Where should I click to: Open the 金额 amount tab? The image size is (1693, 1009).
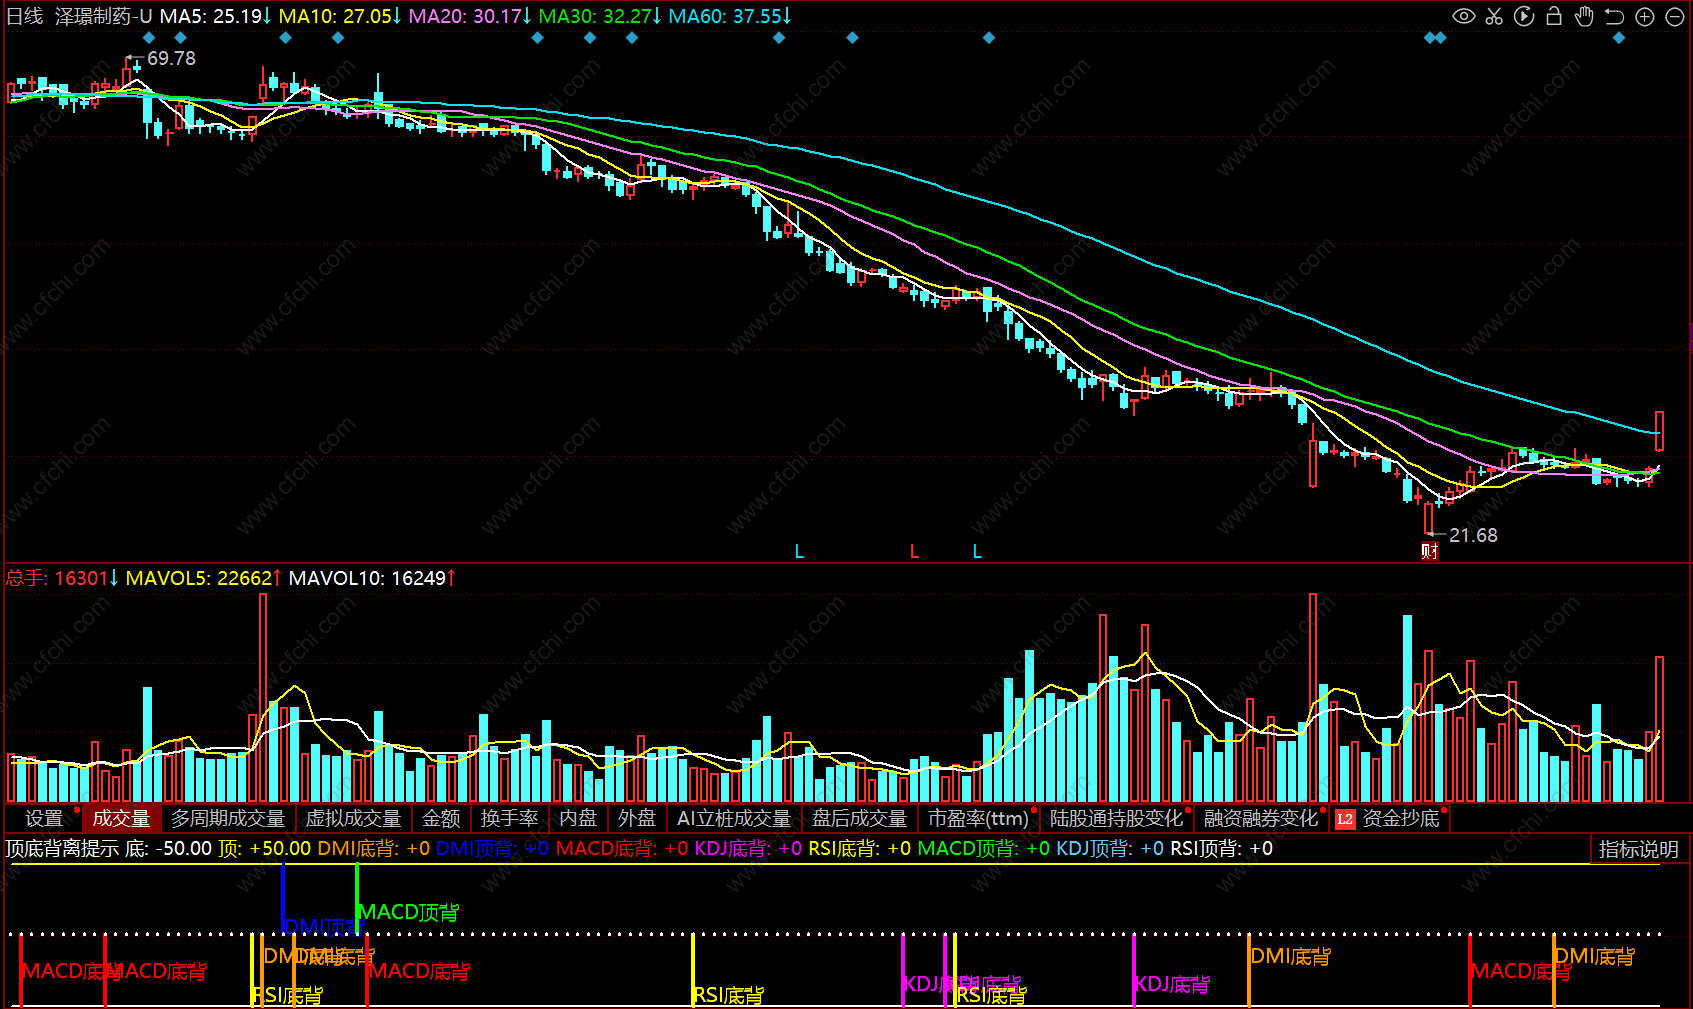[x=441, y=818]
